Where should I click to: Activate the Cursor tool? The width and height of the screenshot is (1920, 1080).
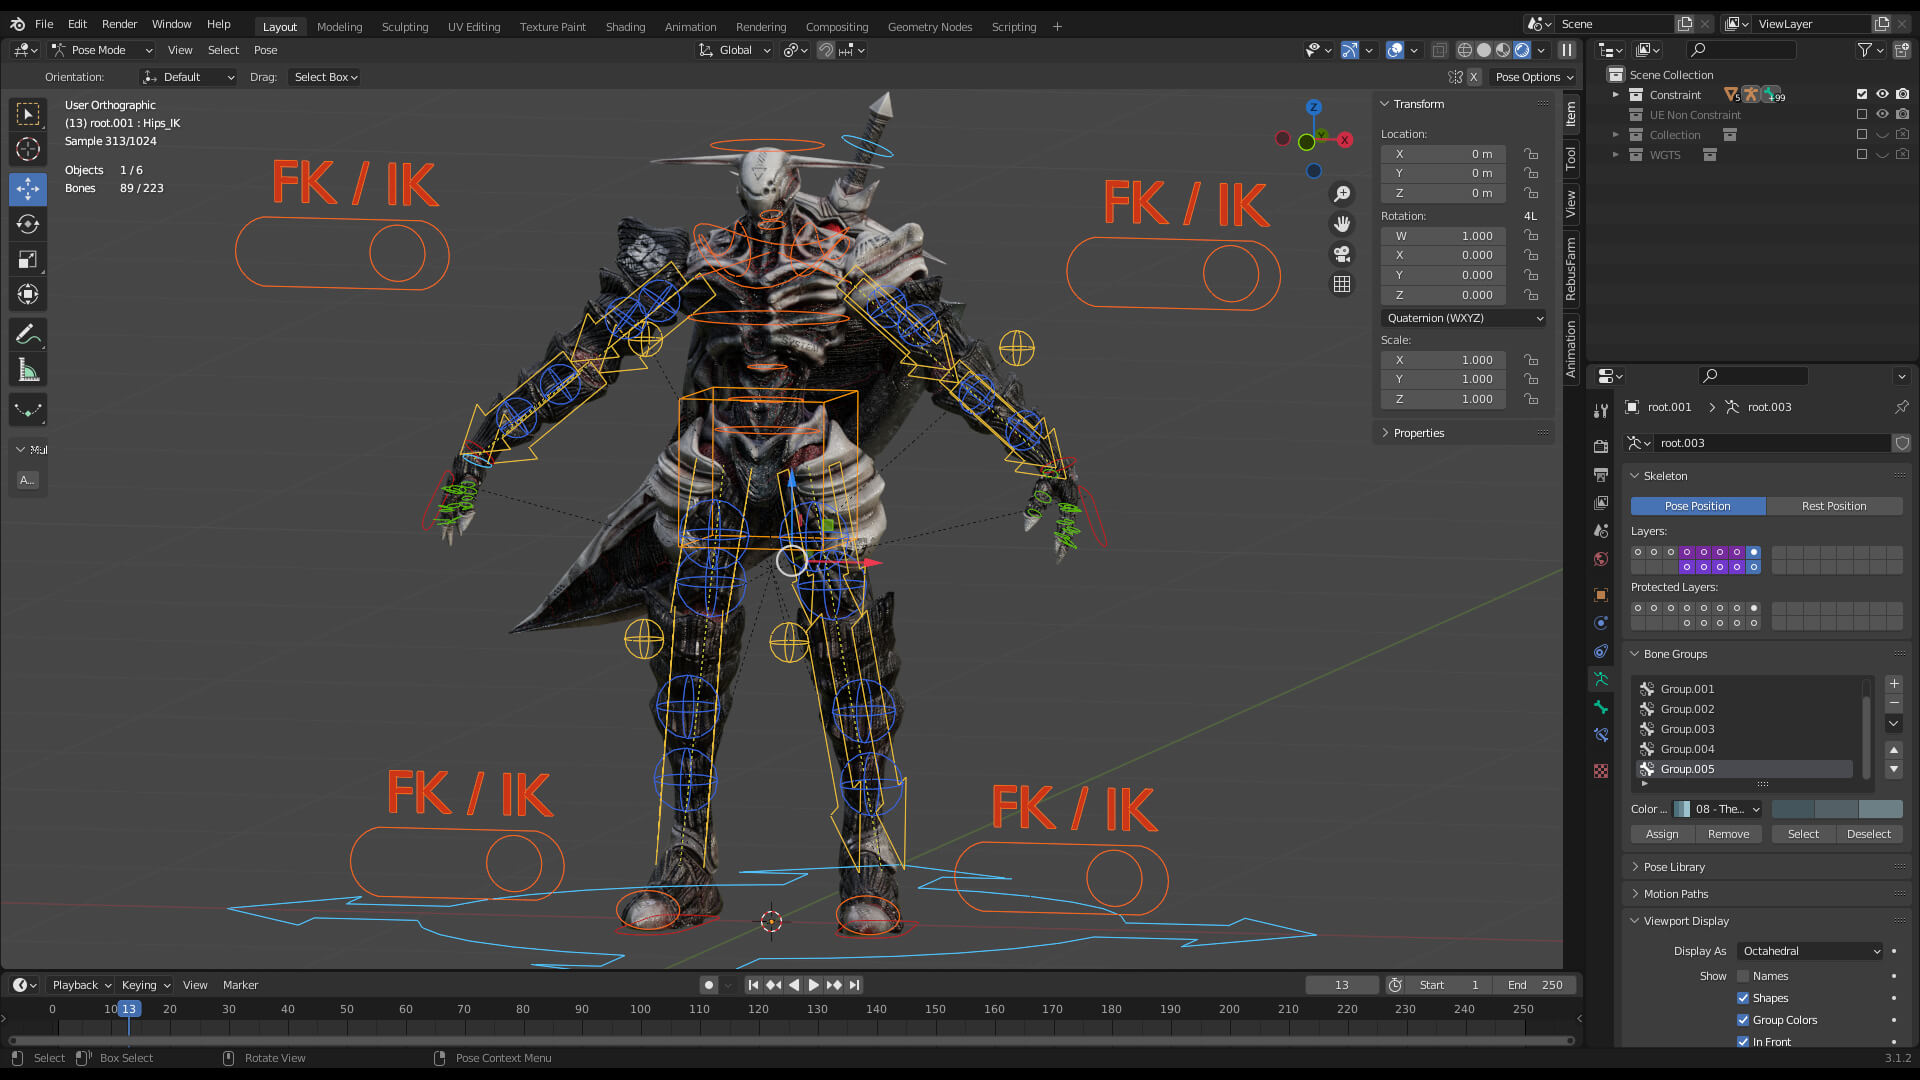click(x=28, y=150)
